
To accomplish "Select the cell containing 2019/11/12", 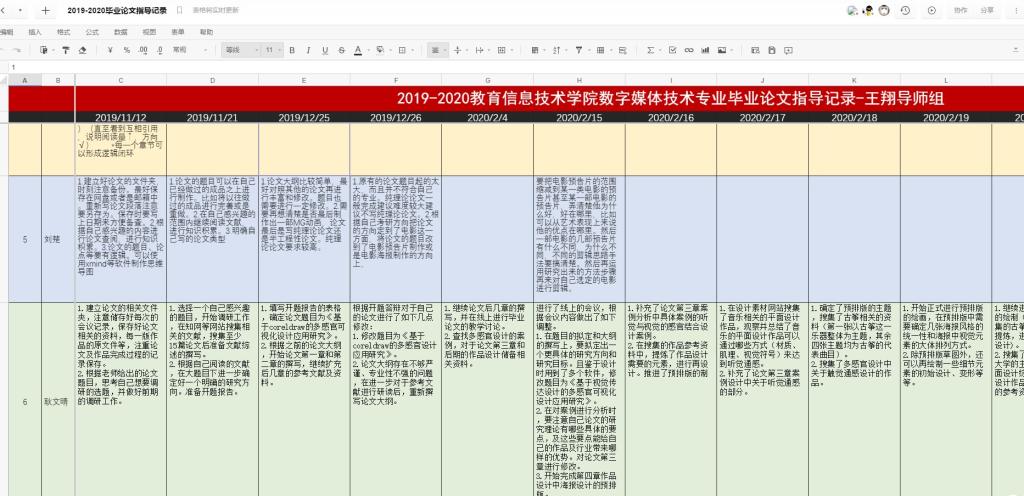I will point(120,117).
